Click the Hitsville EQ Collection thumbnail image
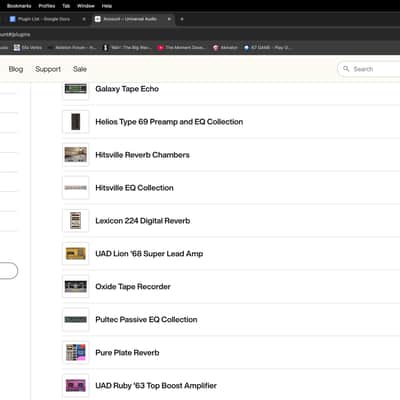 (x=76, y=188)
